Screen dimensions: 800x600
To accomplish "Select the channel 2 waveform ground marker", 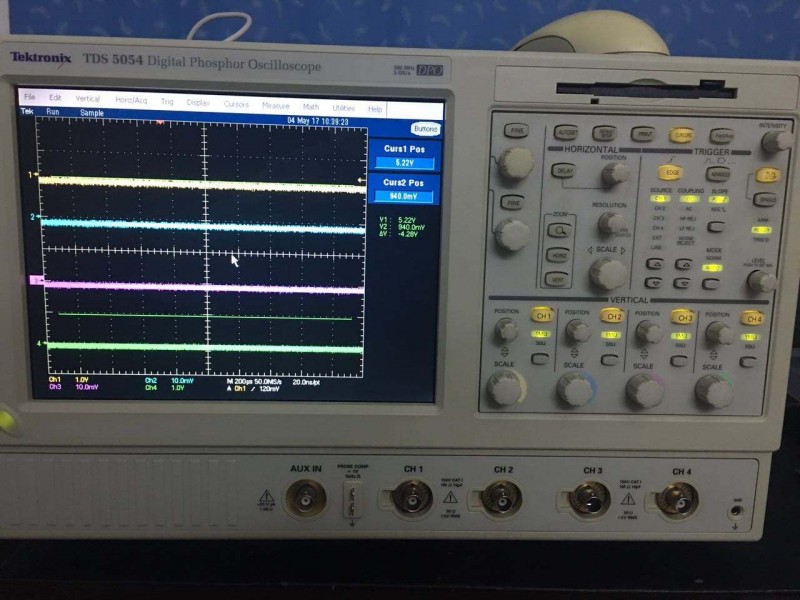I will [35, 217].
